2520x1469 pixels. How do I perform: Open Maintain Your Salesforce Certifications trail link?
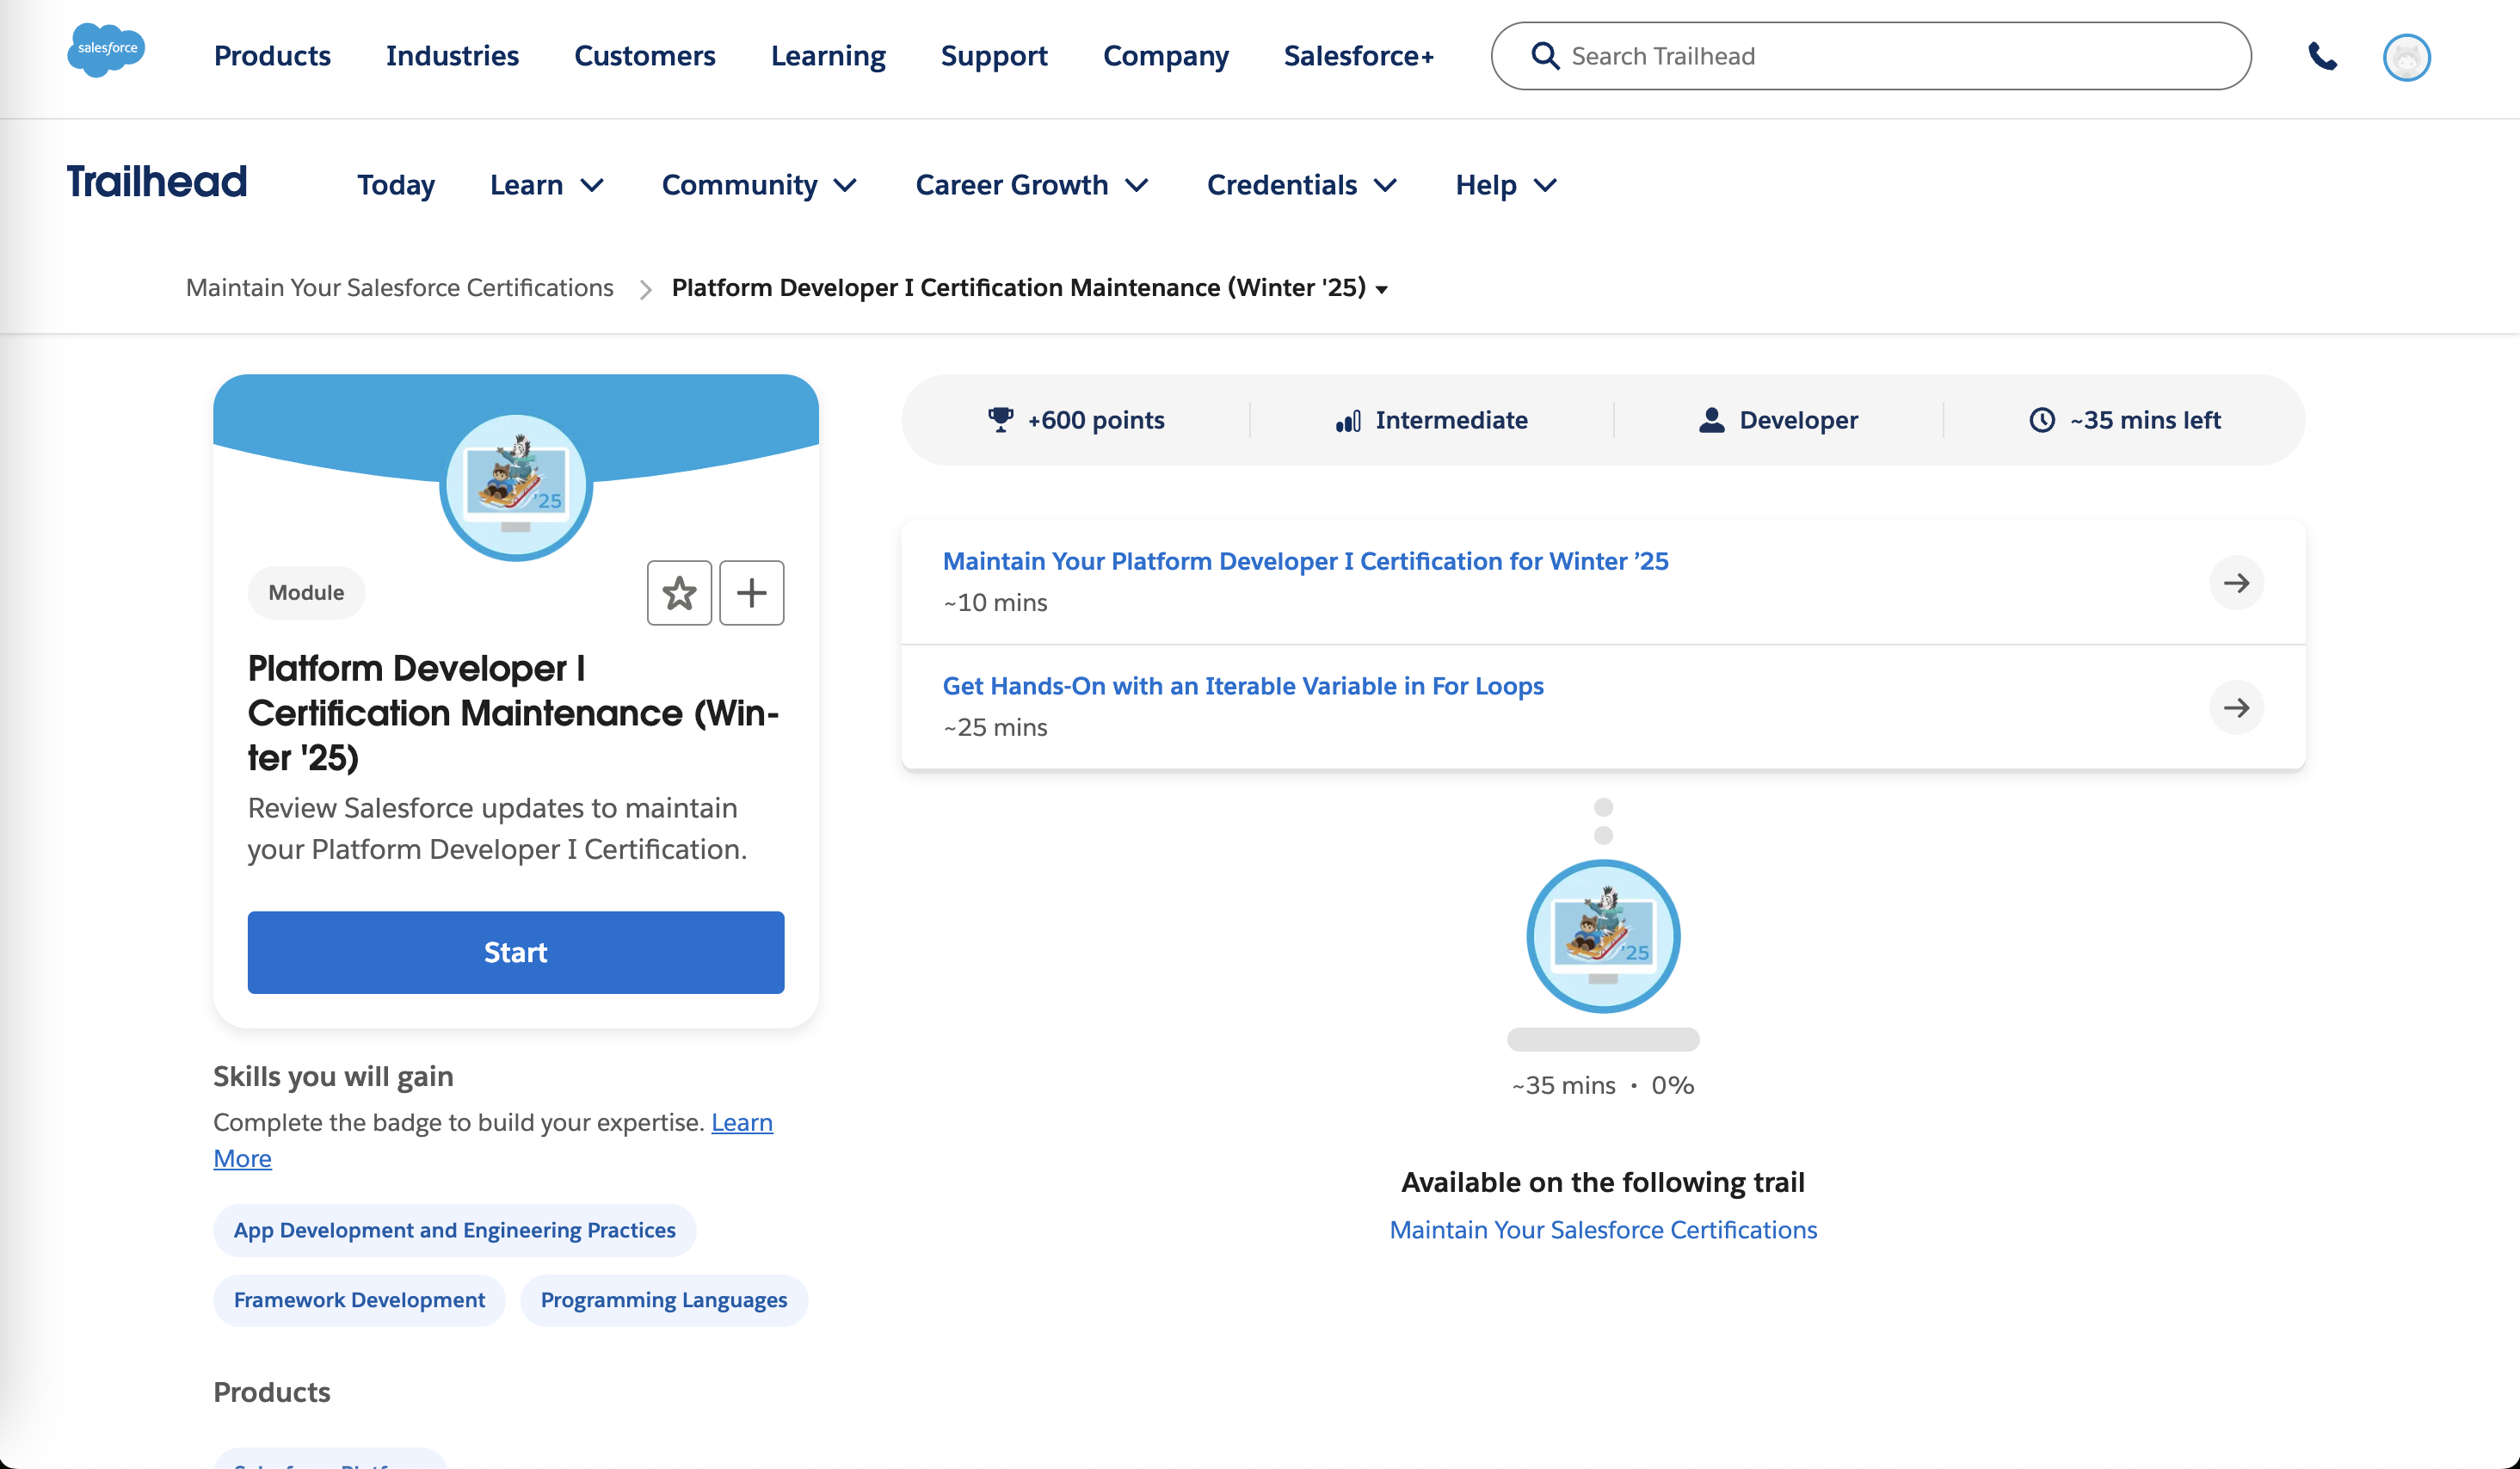pos(1603,1229)
